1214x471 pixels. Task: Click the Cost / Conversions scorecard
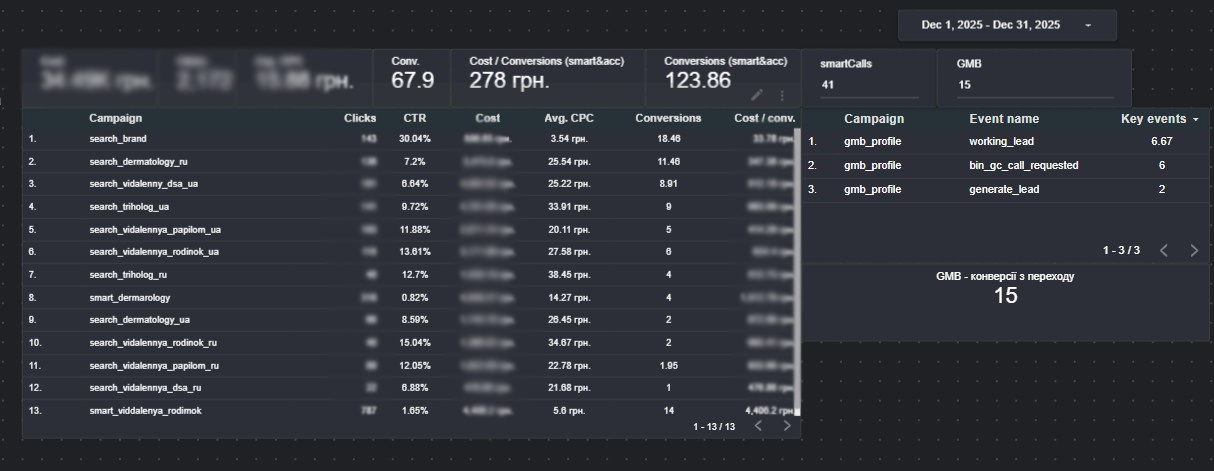pyautogui.click(x=547, y=78)
